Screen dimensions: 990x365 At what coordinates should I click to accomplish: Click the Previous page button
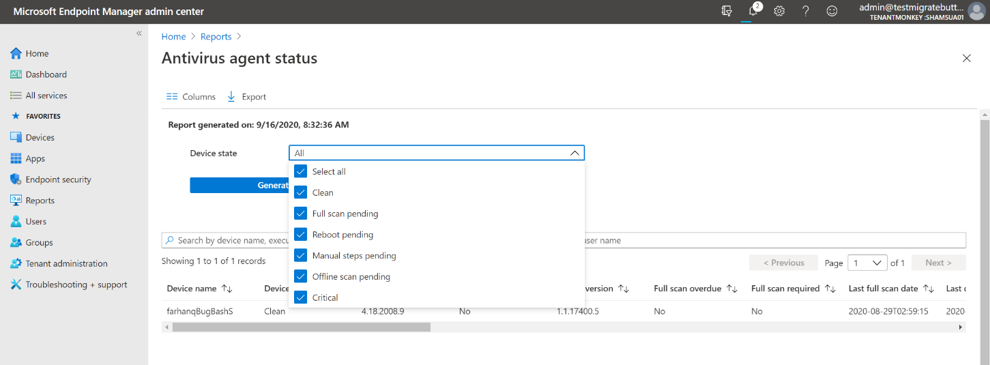784,263
